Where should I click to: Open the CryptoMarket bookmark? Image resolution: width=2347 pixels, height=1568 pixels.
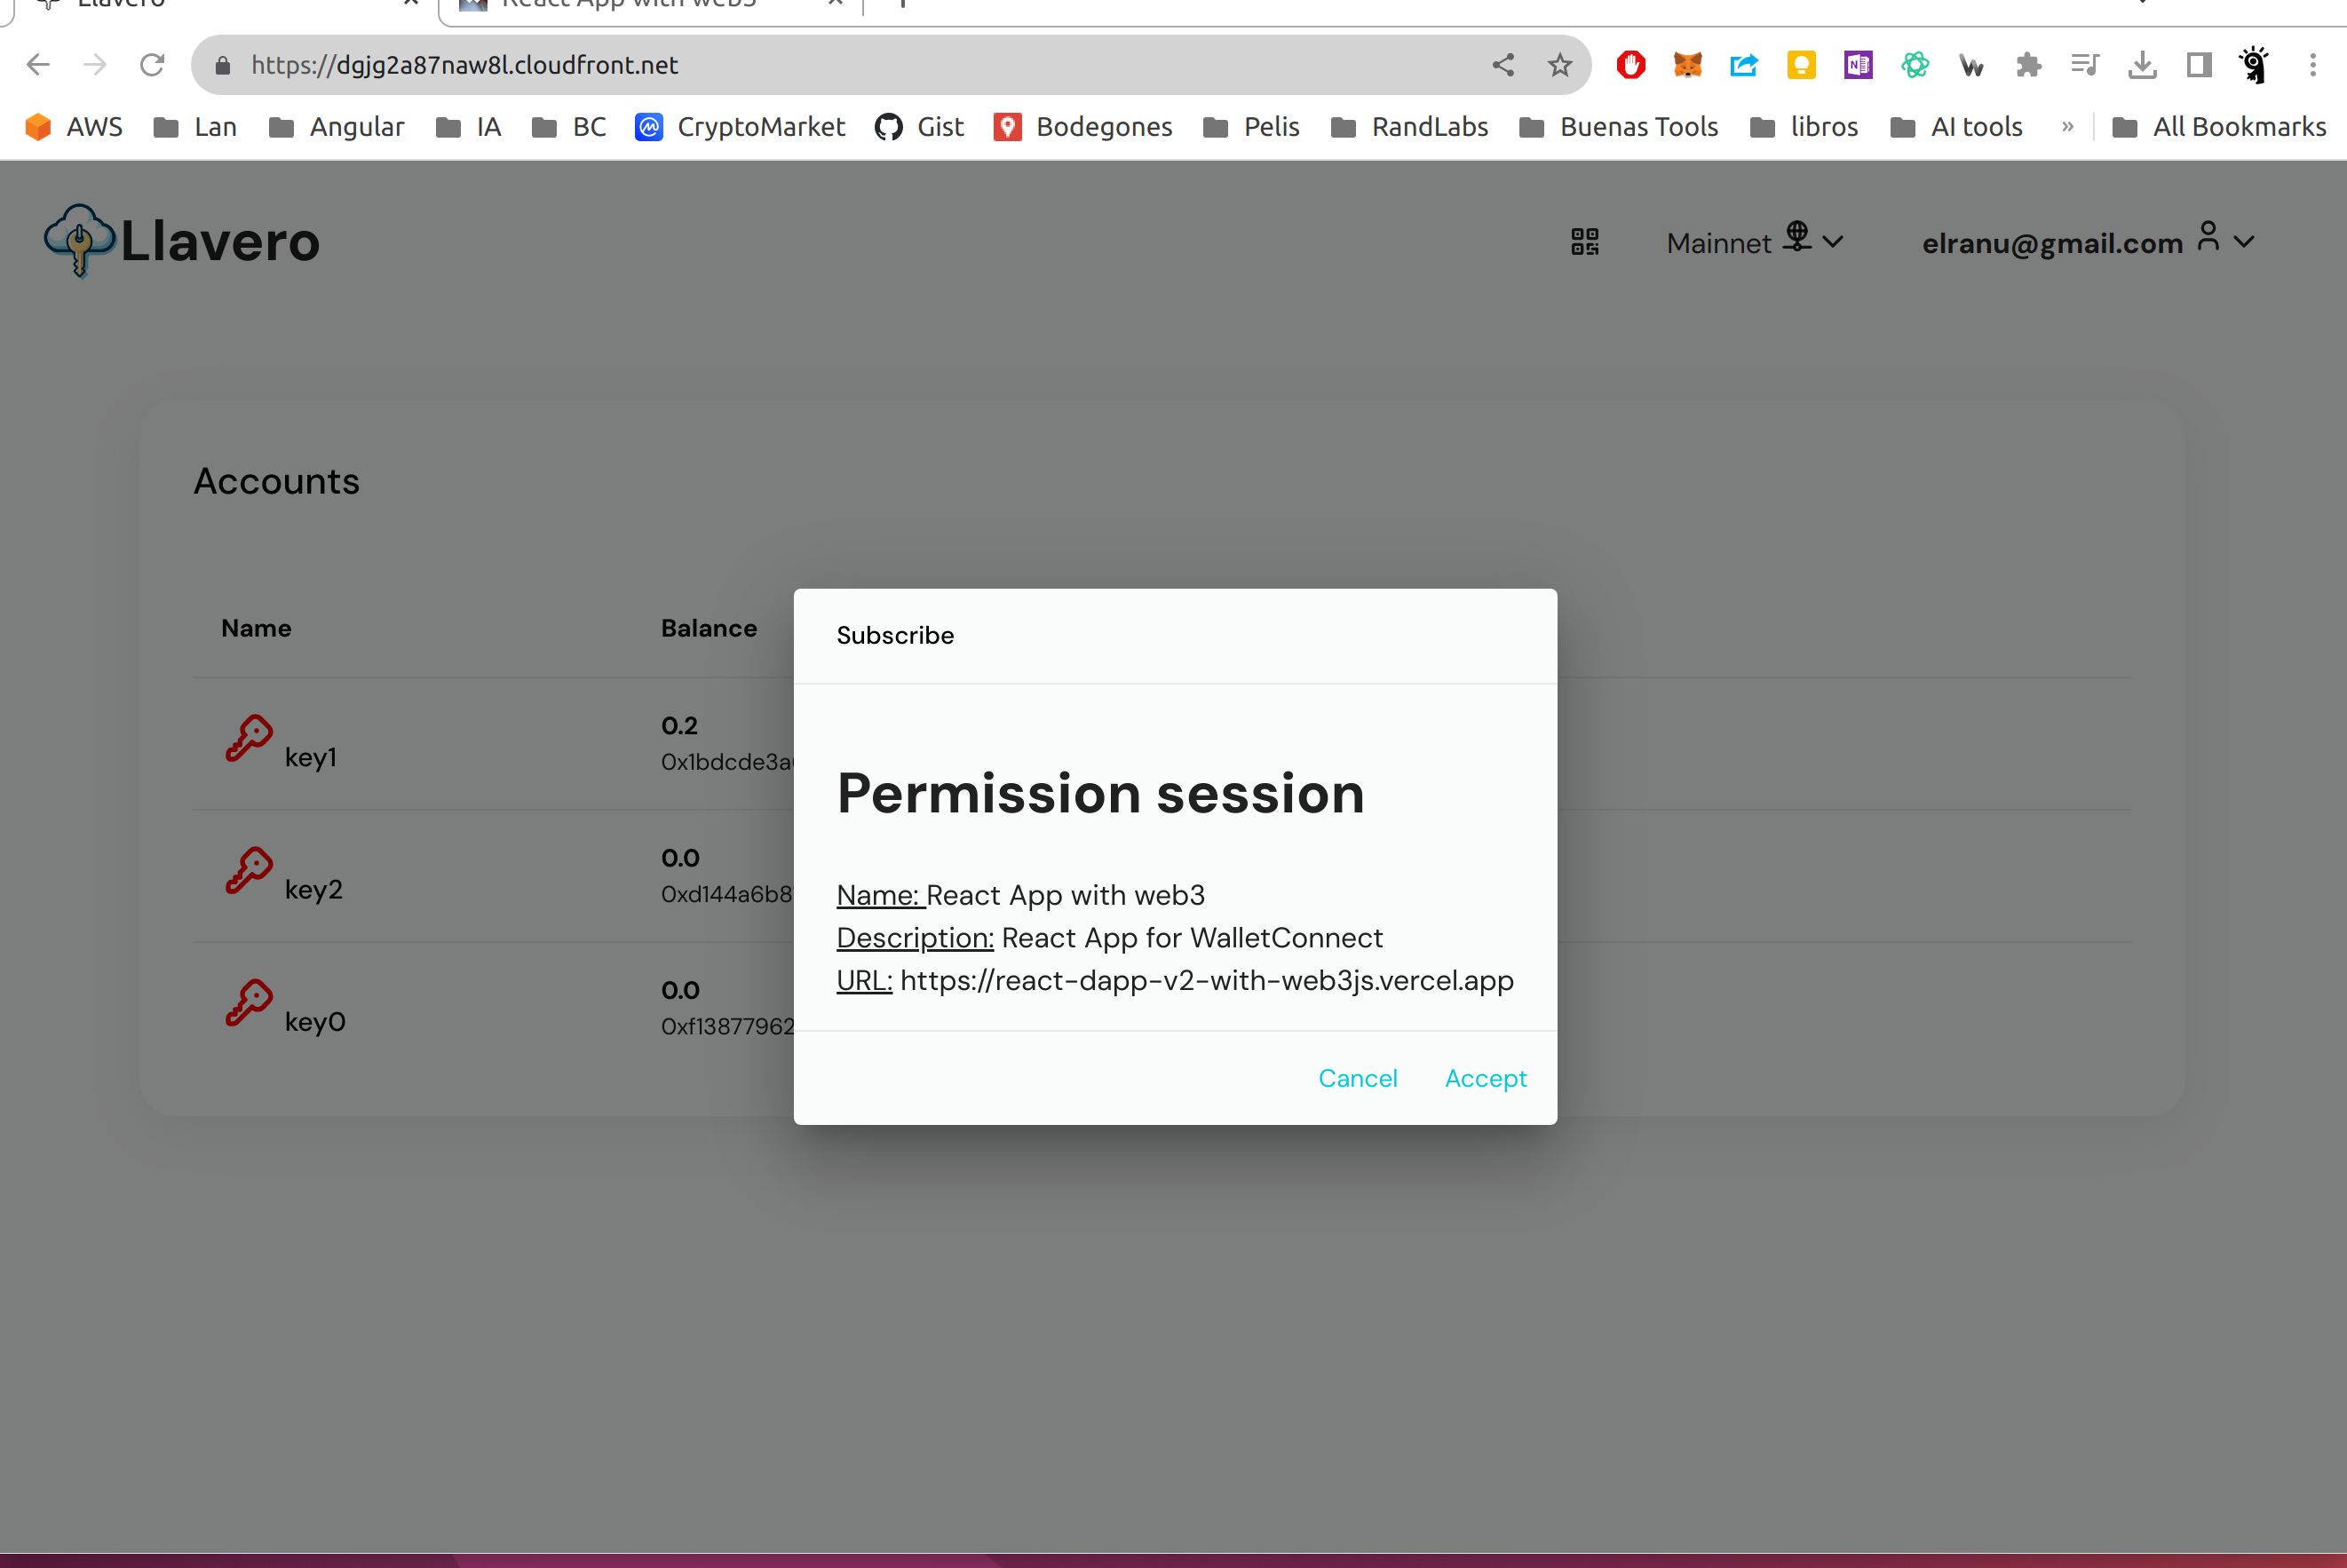click(740, 127)
